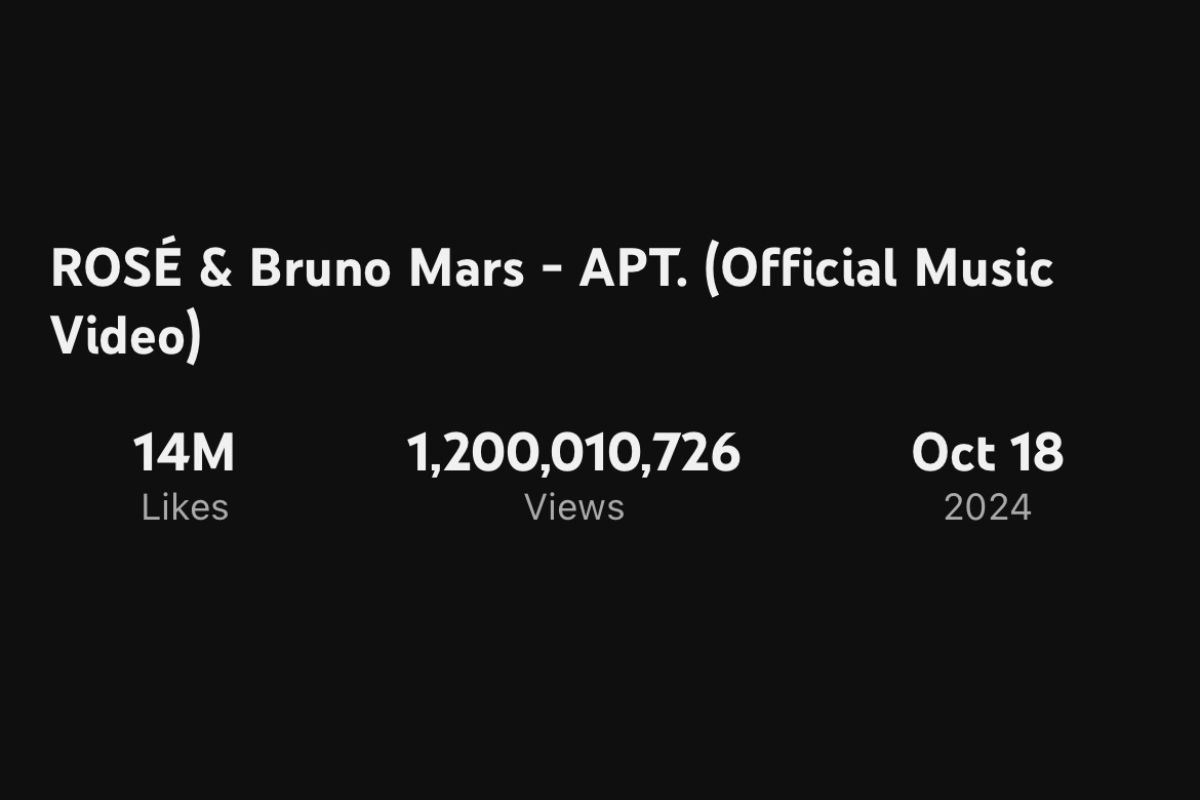This screenshot has width=1200, height=800.
Task: Click the letter M in 14M
Action: pos(211,454)
